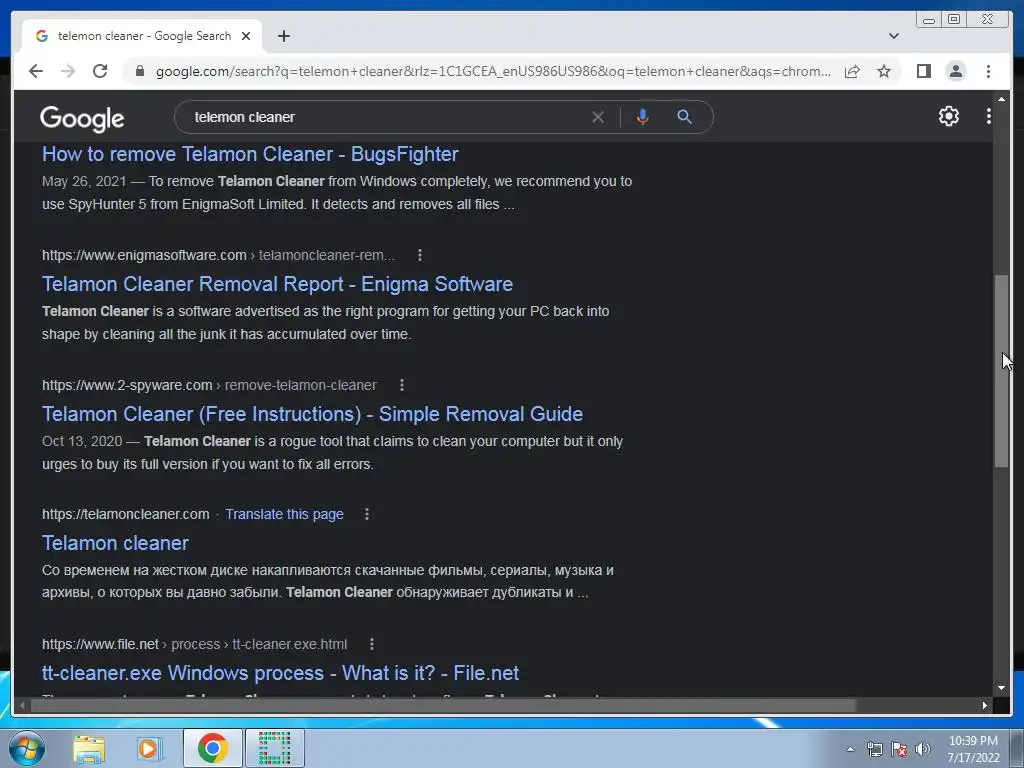Bookmark this page with the star
Image resolution: width=1024 pixels, height=768 pixels.
[x=884, y=71]
